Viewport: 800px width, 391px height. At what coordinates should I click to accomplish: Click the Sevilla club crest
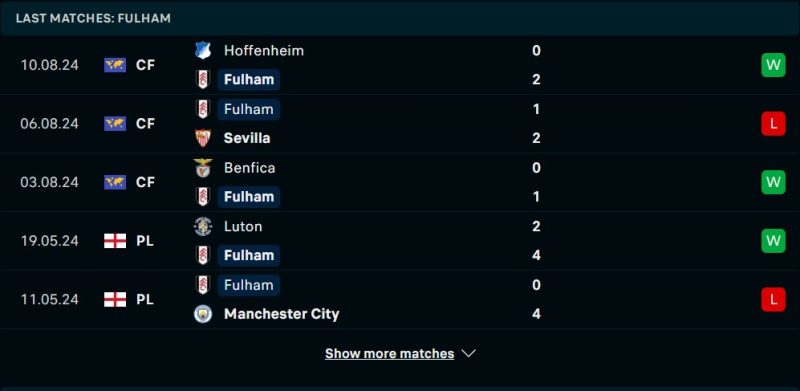tap(203, 138)
